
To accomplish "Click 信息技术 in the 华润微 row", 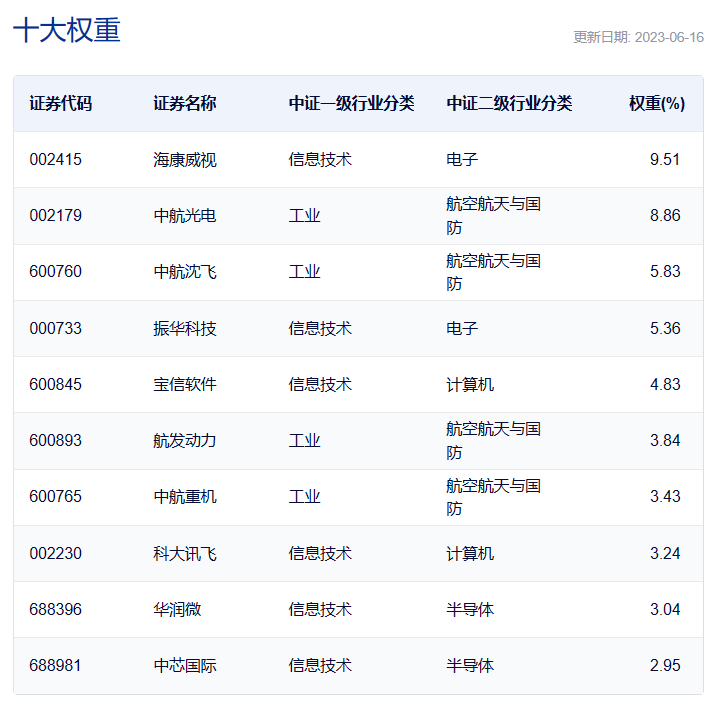I will [x=320, y=610].
